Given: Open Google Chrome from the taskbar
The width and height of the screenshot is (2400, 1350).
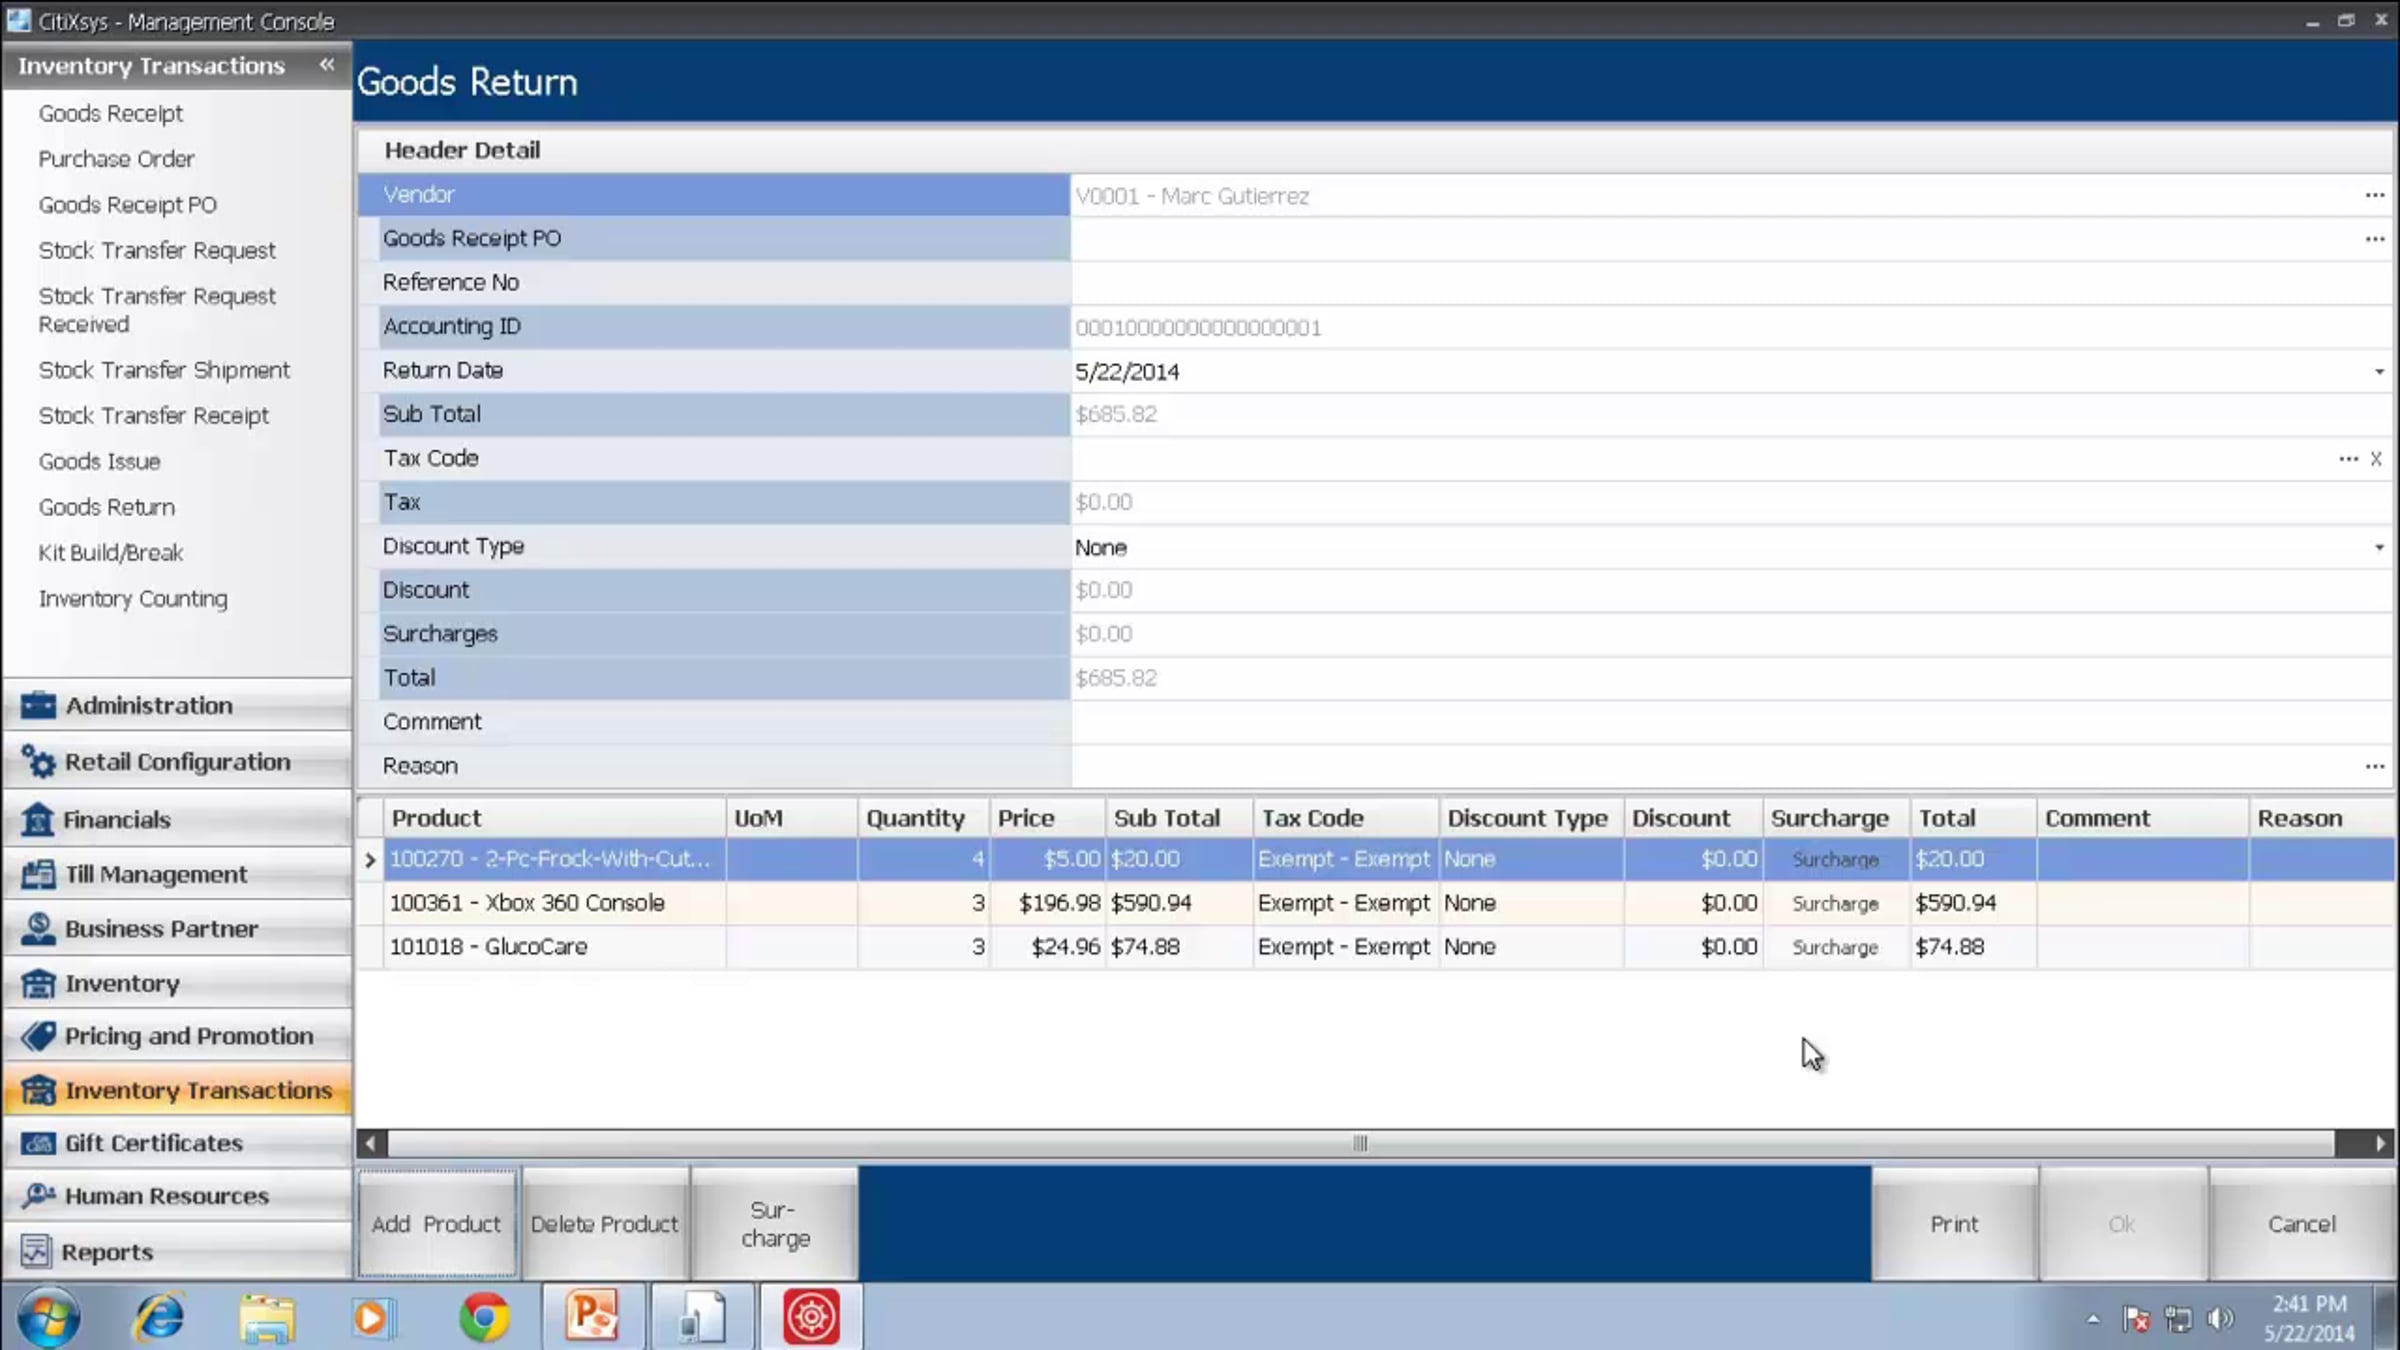Looking at the screenshot, I should coord(484,1317).
